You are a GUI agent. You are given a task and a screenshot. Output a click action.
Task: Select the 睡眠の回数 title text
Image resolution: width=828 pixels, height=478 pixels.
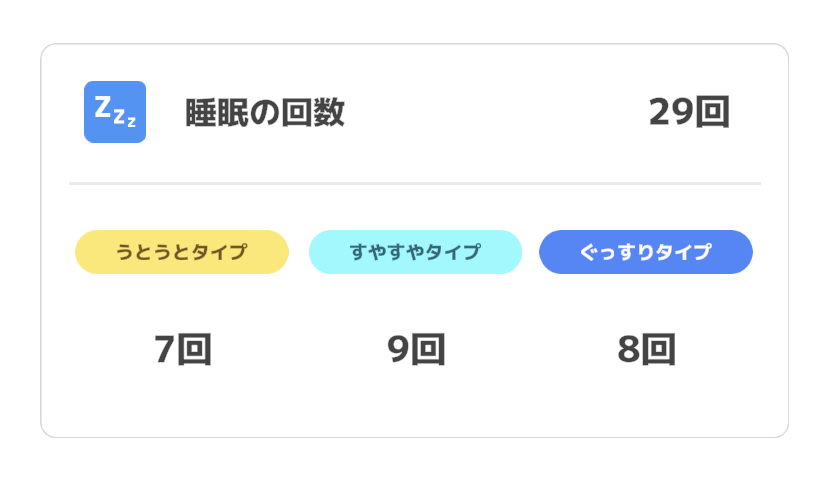[x=265, y=113]
